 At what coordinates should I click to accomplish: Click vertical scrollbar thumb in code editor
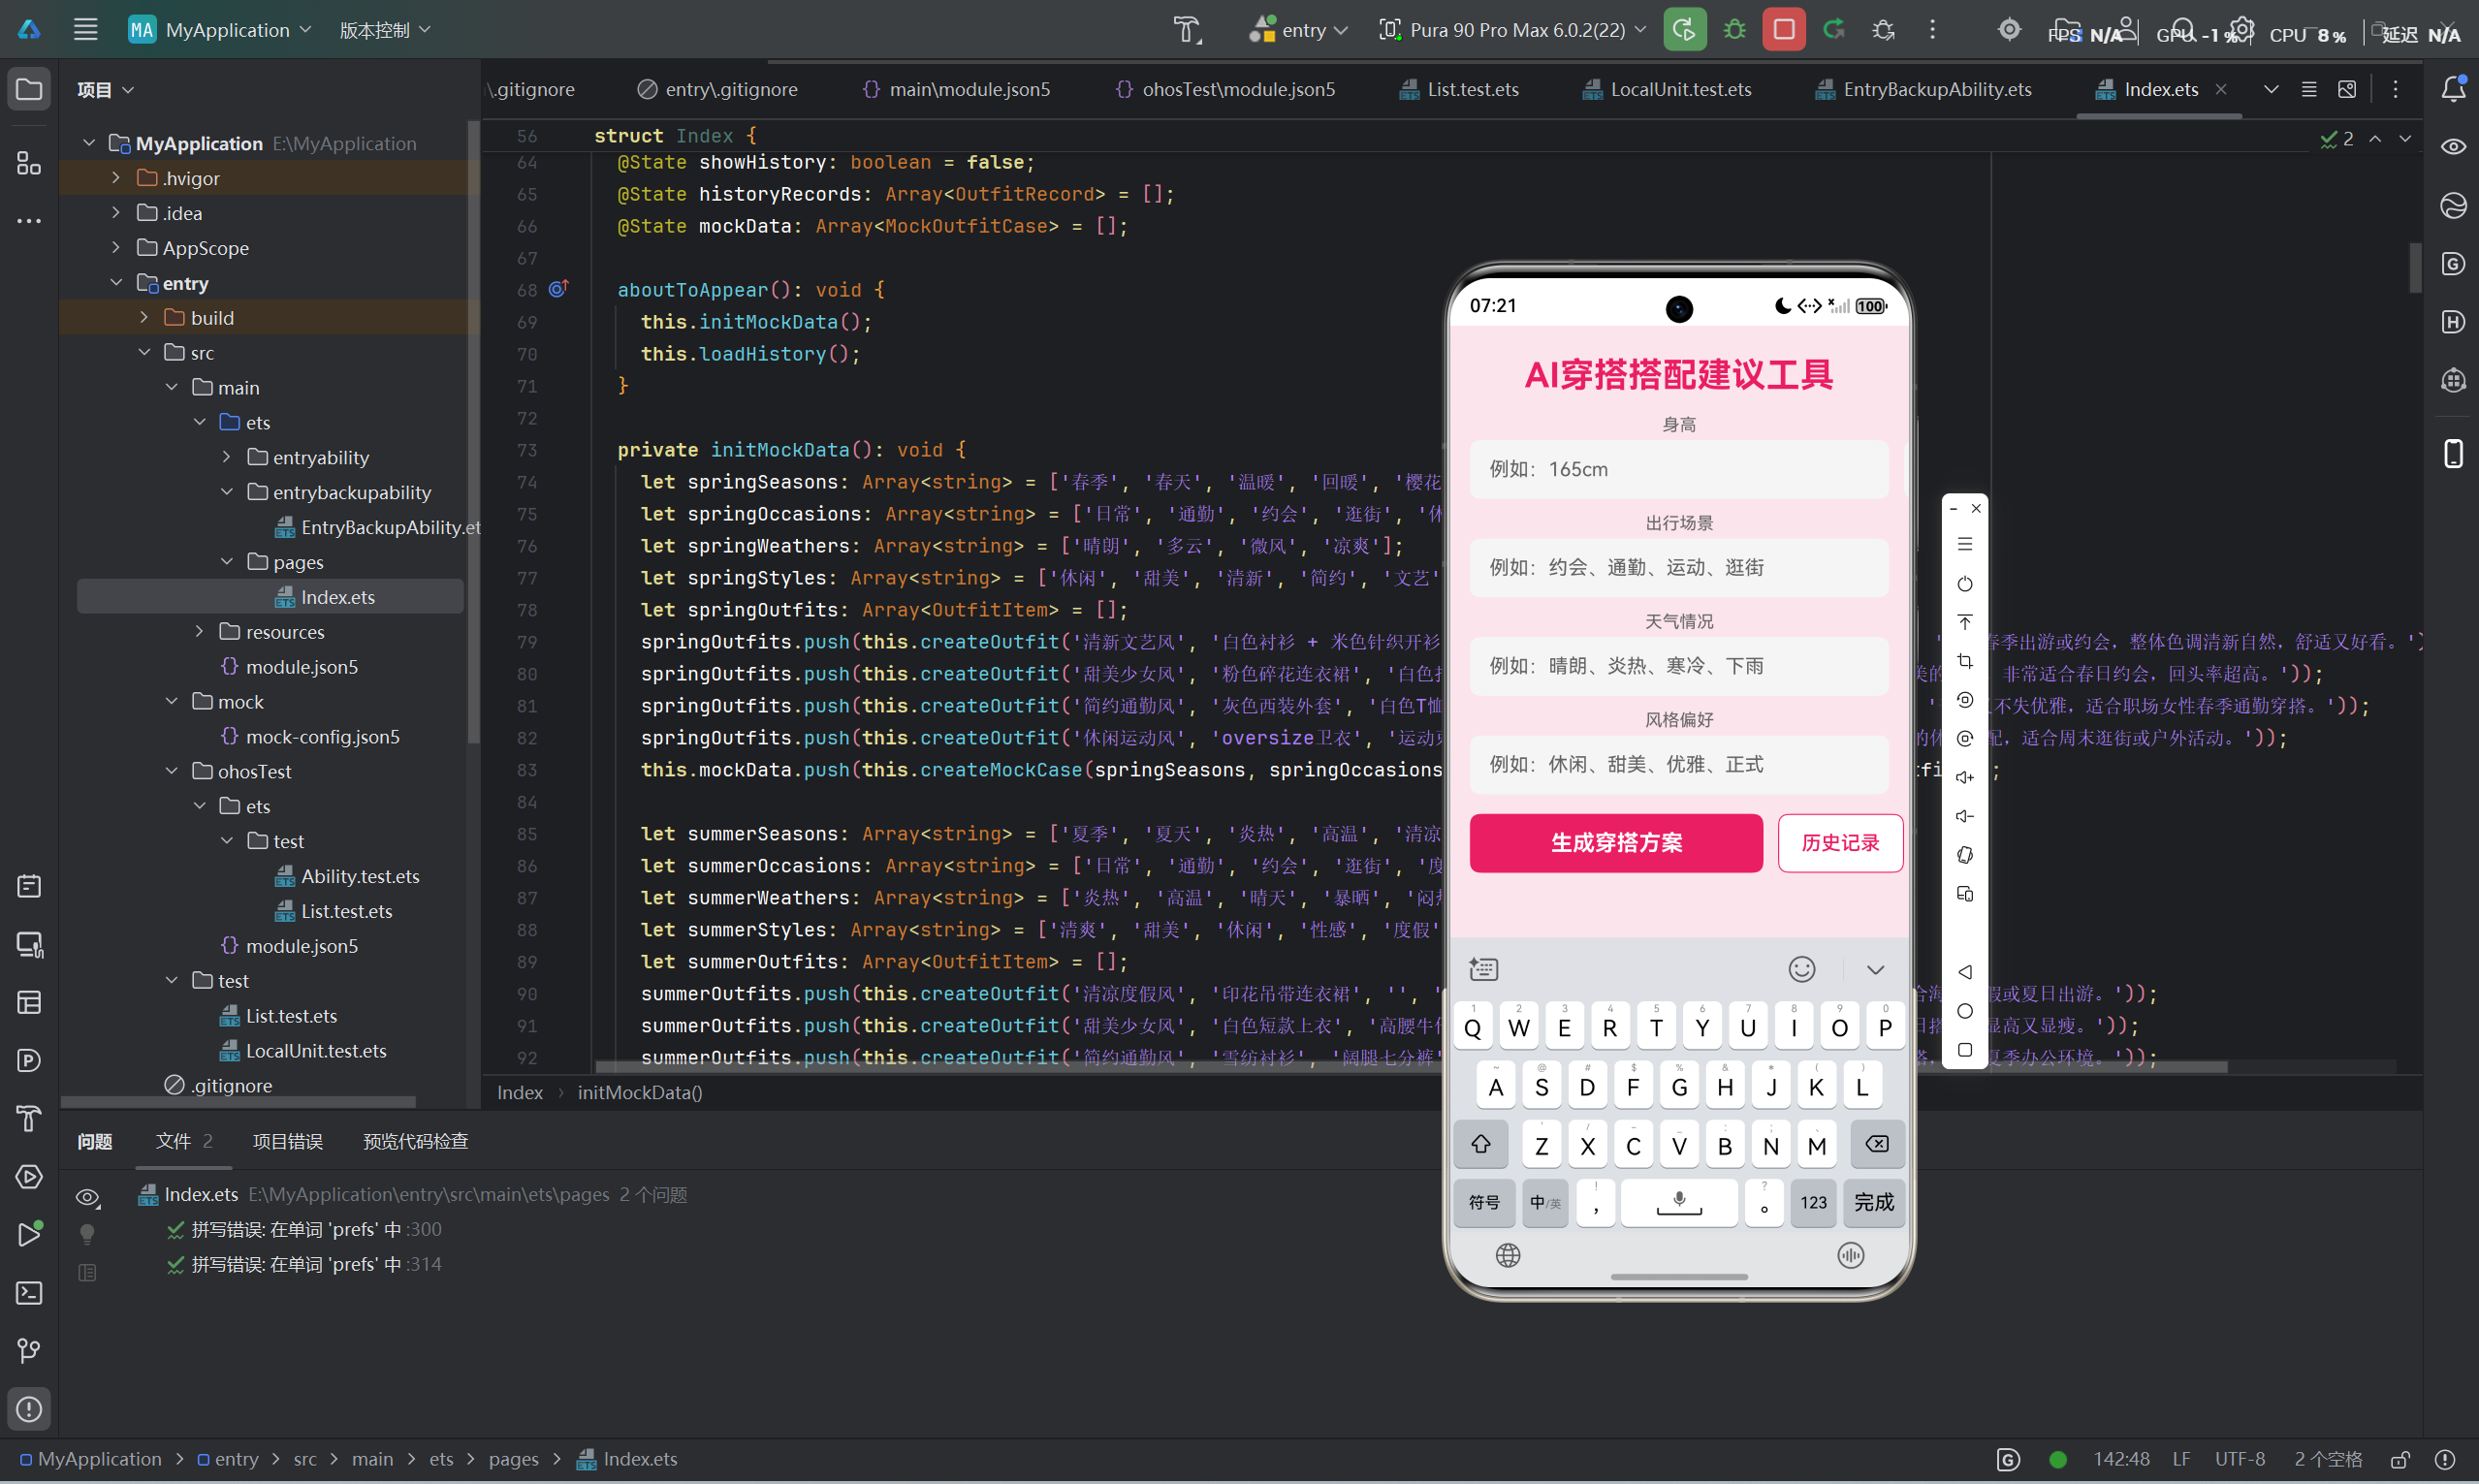point(2415,268)
